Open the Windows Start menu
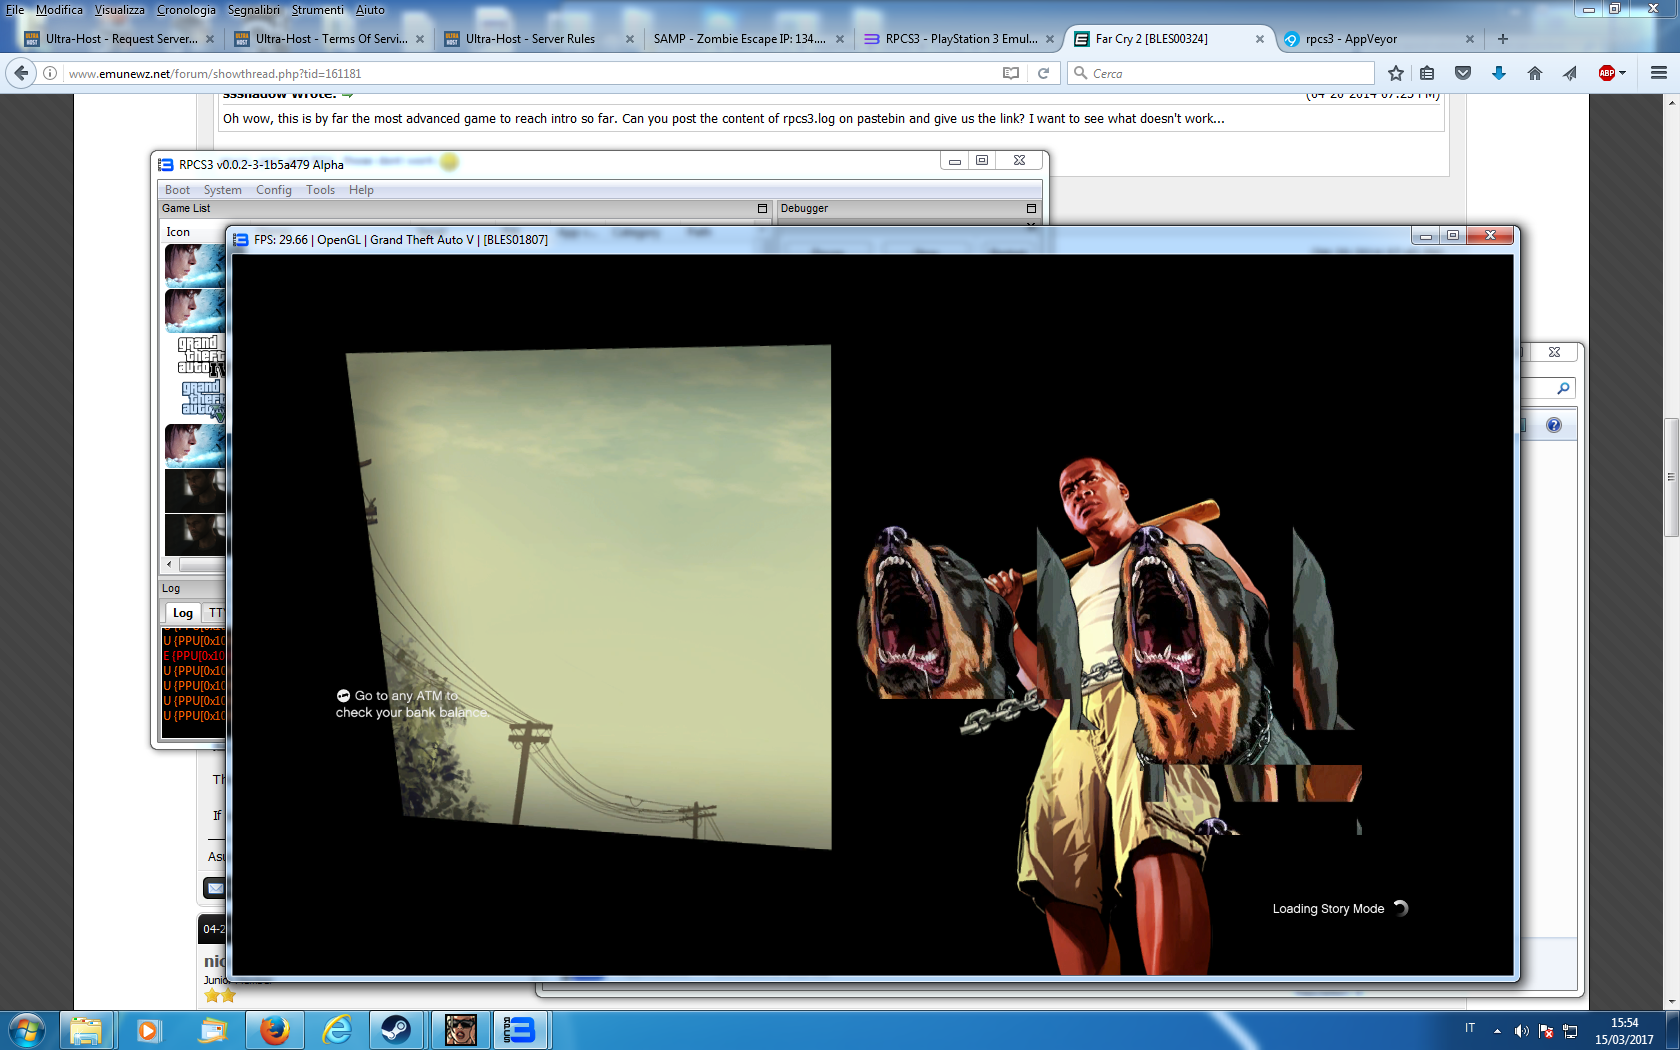 (x=27, y=1030)
